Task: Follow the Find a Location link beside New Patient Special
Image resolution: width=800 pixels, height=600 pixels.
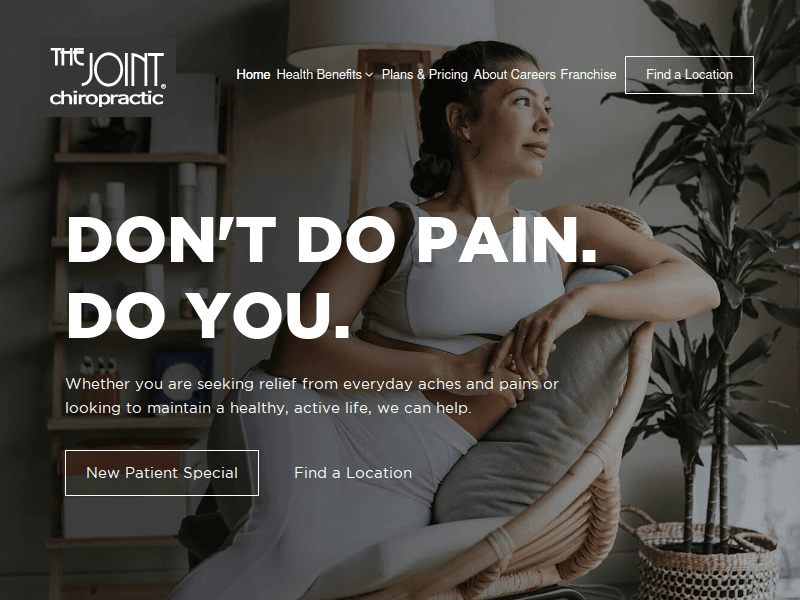Action: coord(353,473)
